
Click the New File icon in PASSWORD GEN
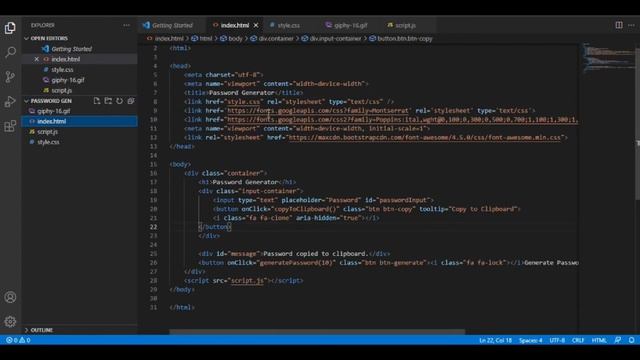pos(97,101)
